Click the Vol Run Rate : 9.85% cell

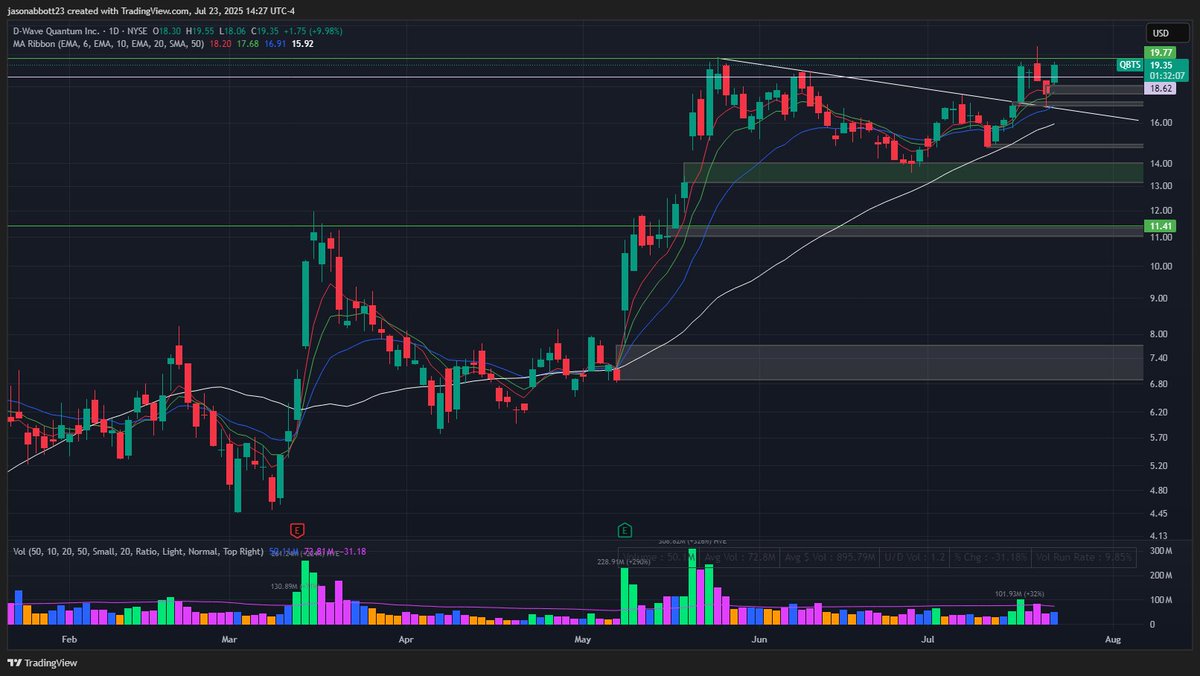click(1086, 557)
